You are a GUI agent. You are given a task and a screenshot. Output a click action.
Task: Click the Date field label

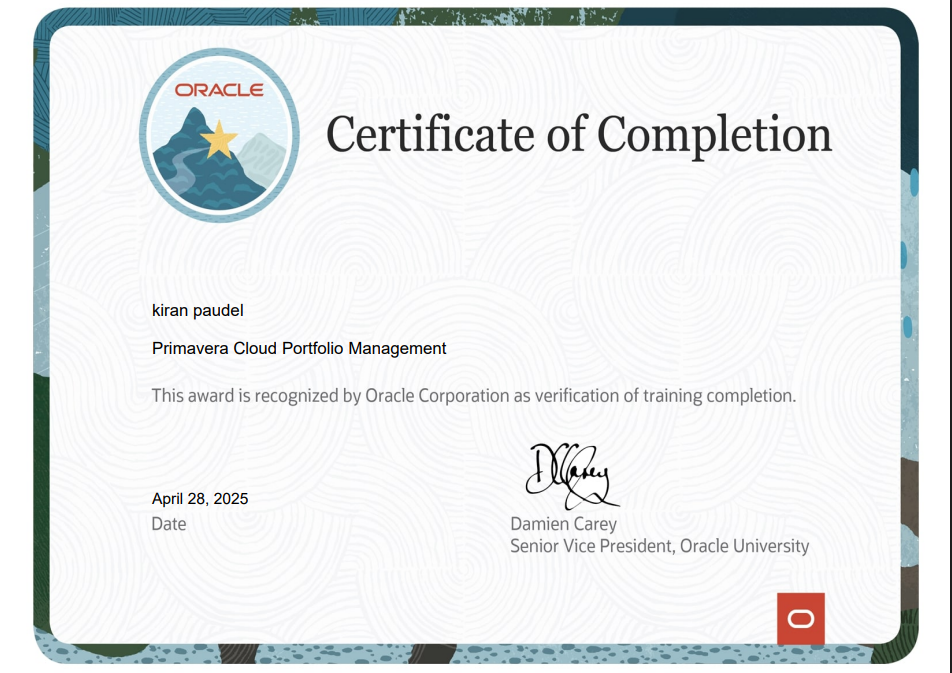[169, 523]
